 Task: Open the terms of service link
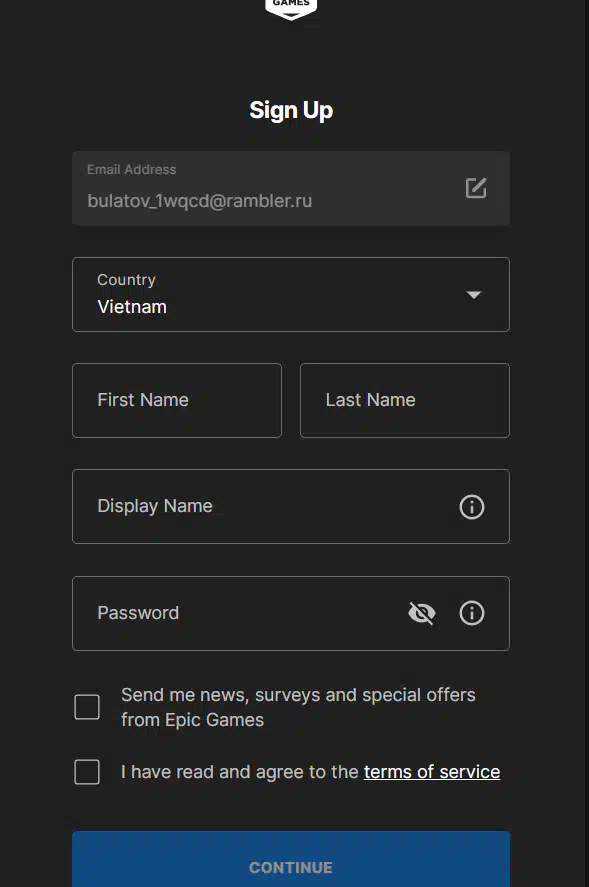click(x=432, y=772)
